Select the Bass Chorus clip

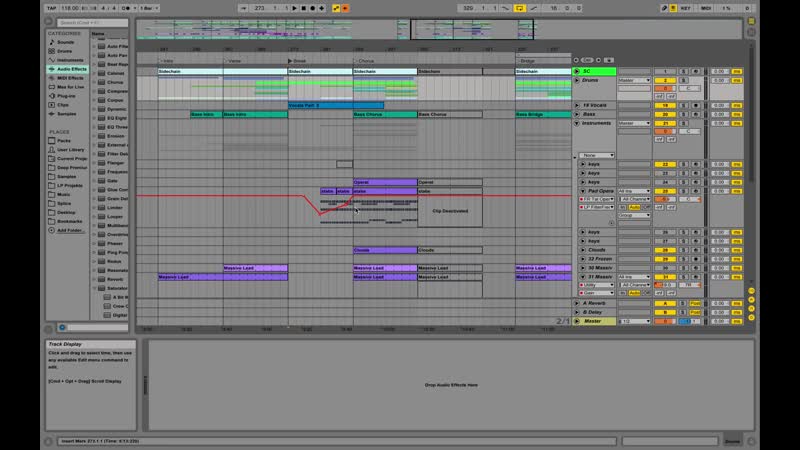[385, 114]
